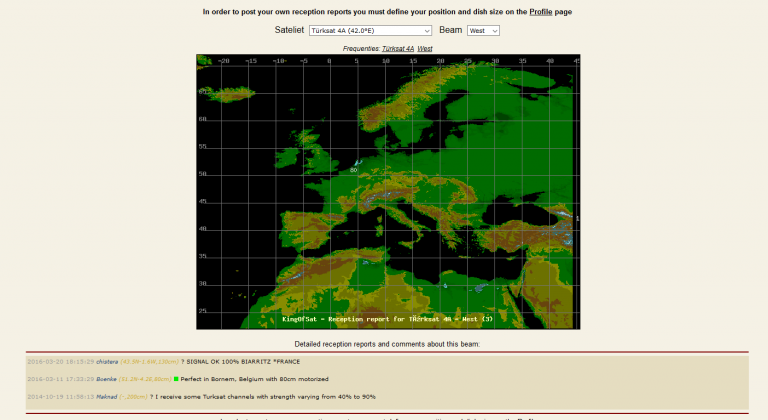Click the green status square in Boenke's report
Image resolution: width=768 pixels, height=420 pixels.
[x=176, y=379]
